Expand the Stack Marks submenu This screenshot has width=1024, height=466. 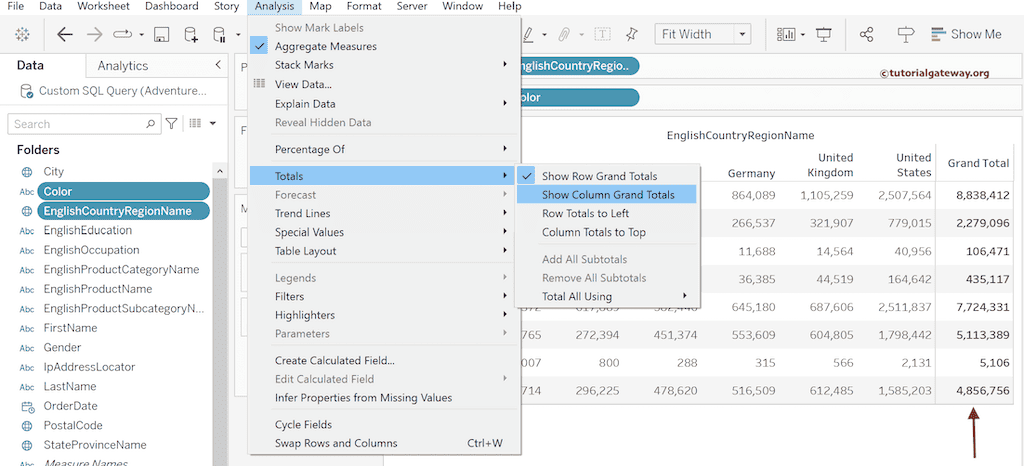(384, 65)
